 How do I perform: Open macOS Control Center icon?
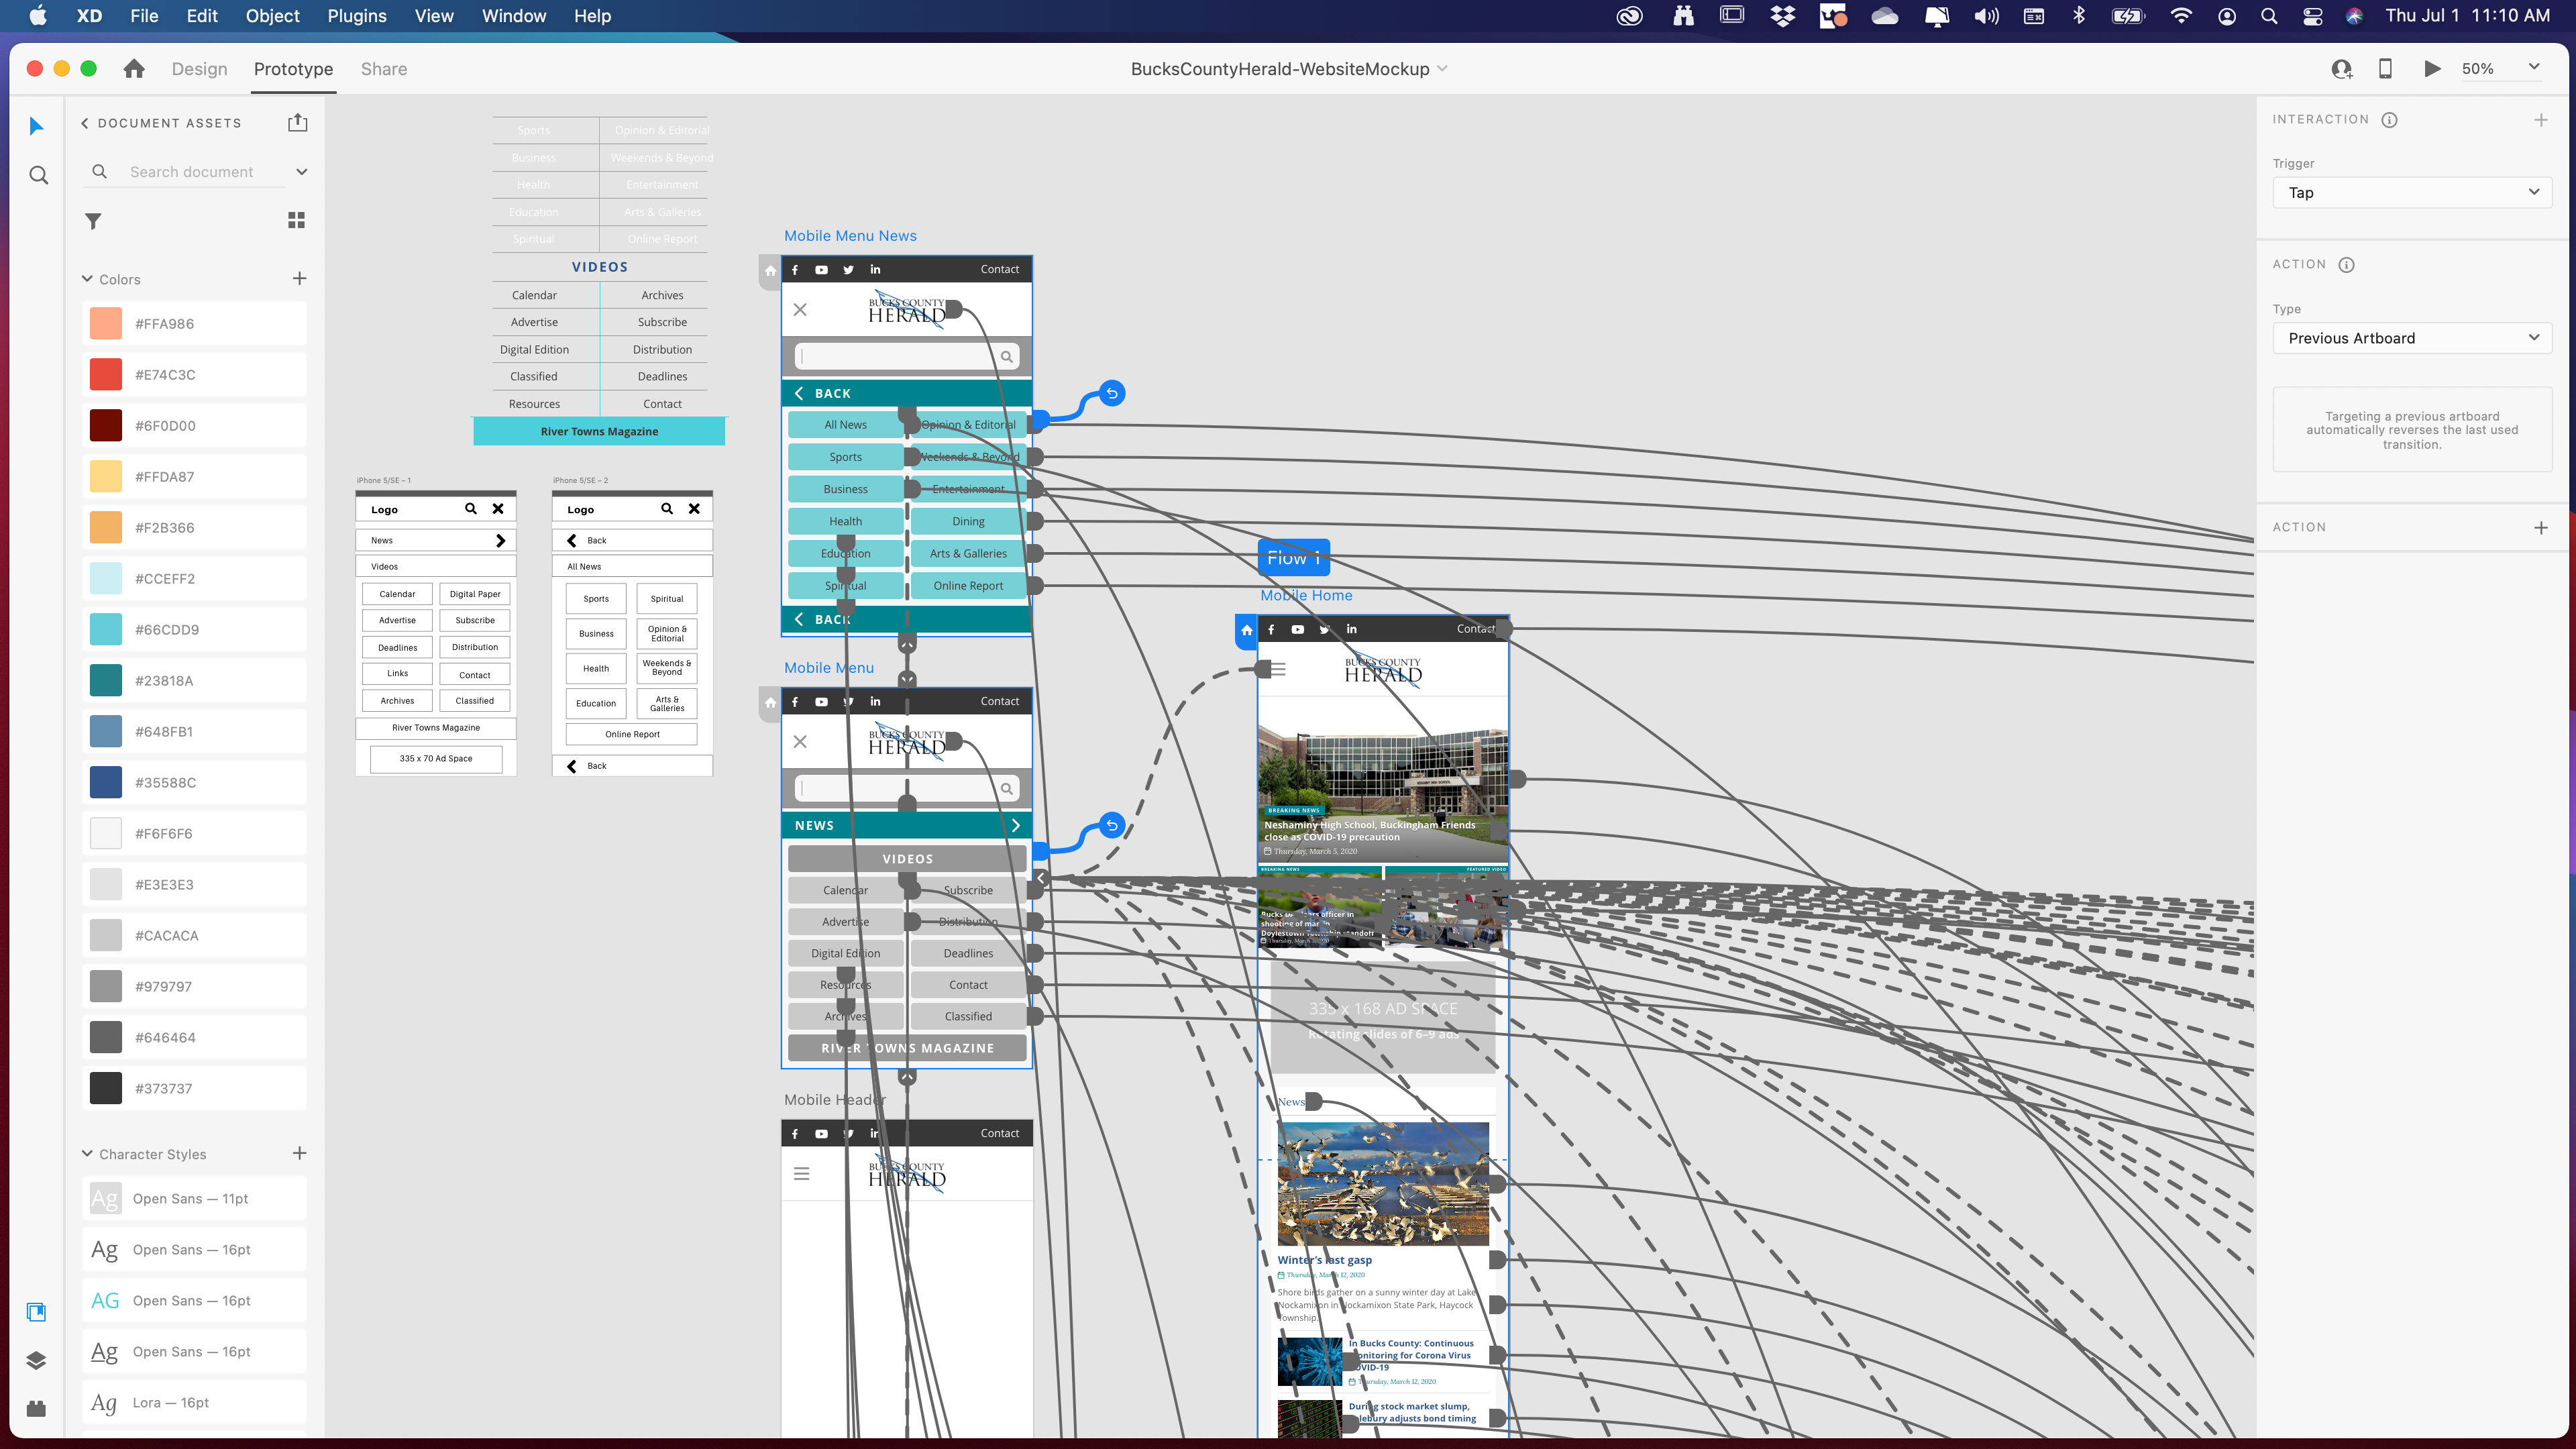pos(2313,16)
